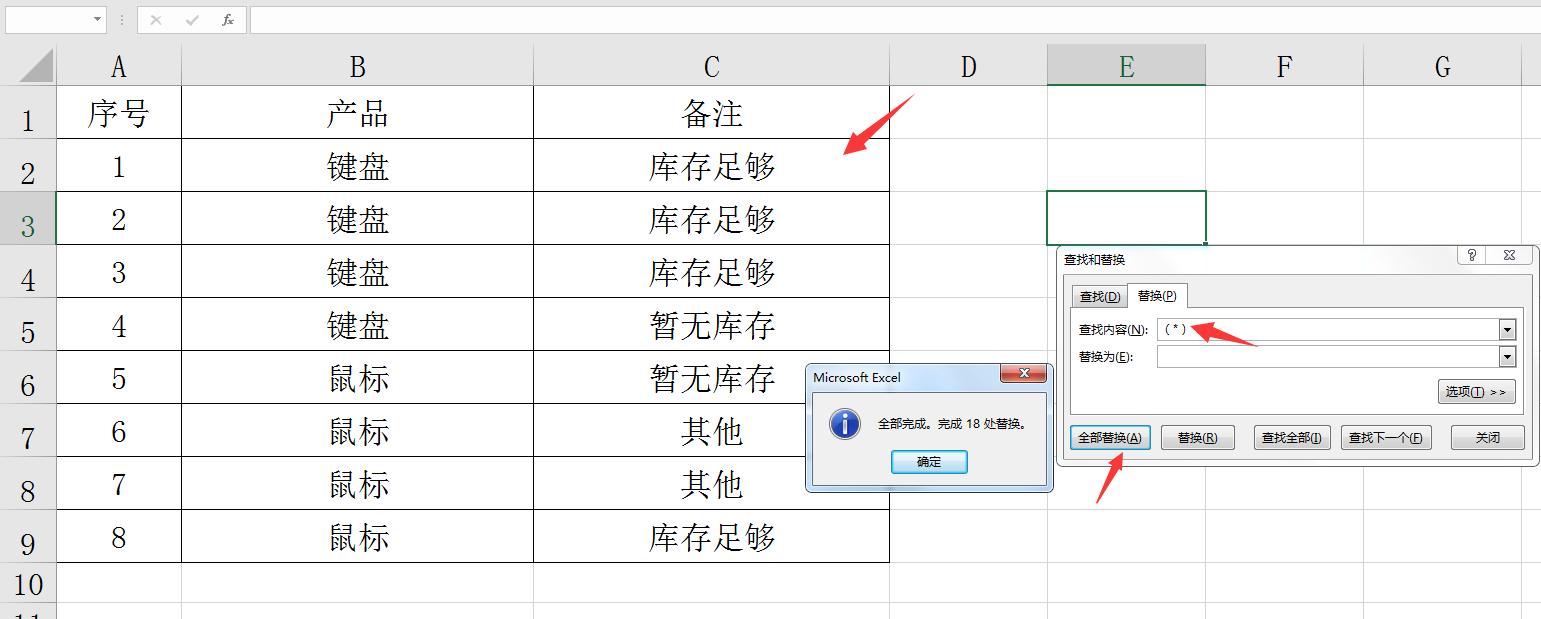This screenshot has width=1541, height=619.
Task: Click 确定 to dismiss the replacement message
Action: click(x=928, y=462)
